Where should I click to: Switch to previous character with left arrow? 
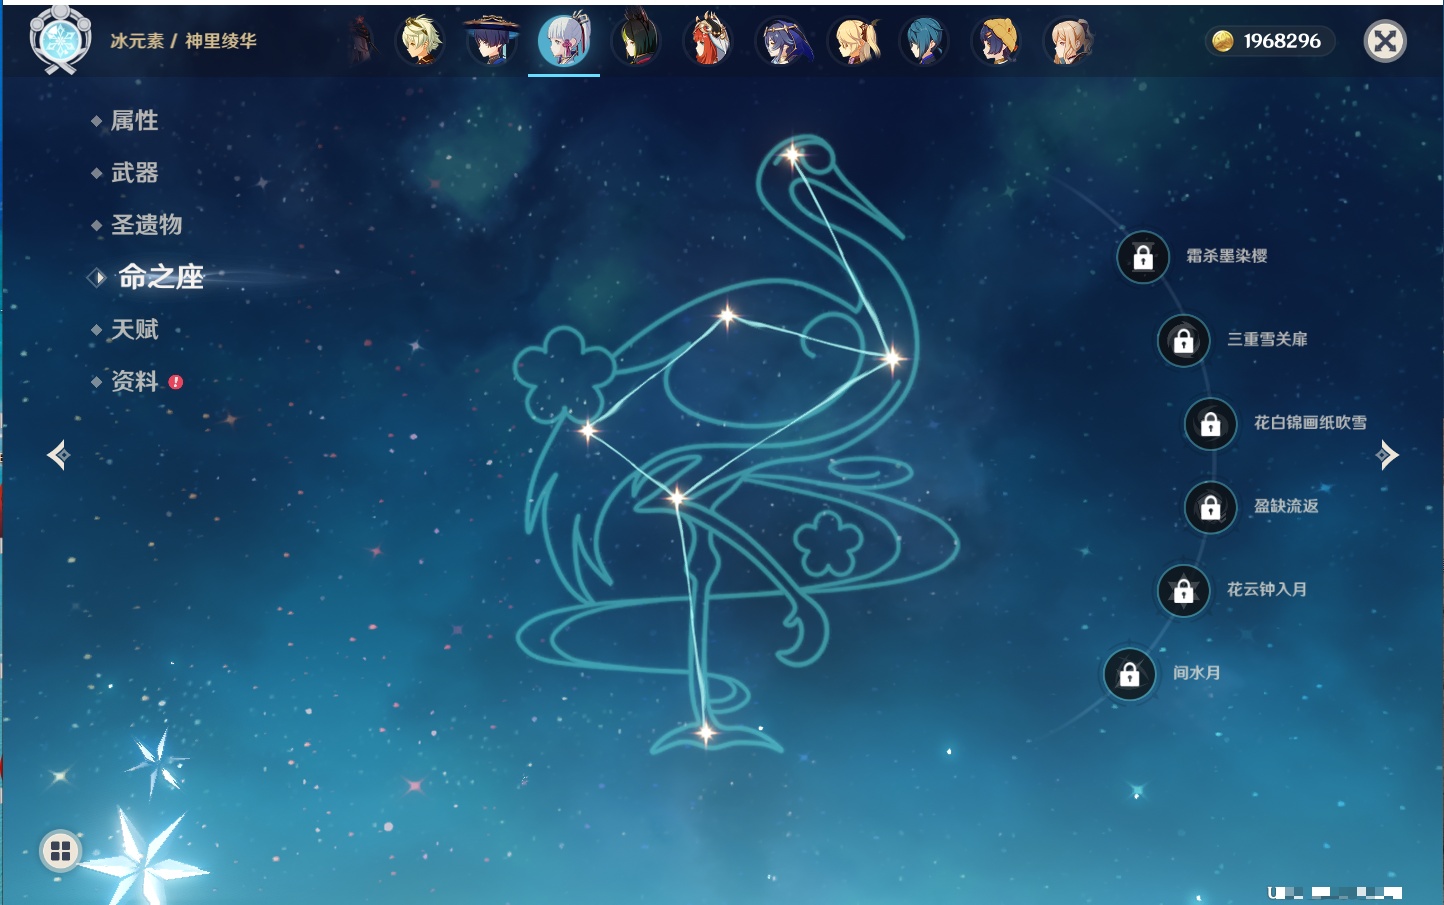(x=58, y=455)
